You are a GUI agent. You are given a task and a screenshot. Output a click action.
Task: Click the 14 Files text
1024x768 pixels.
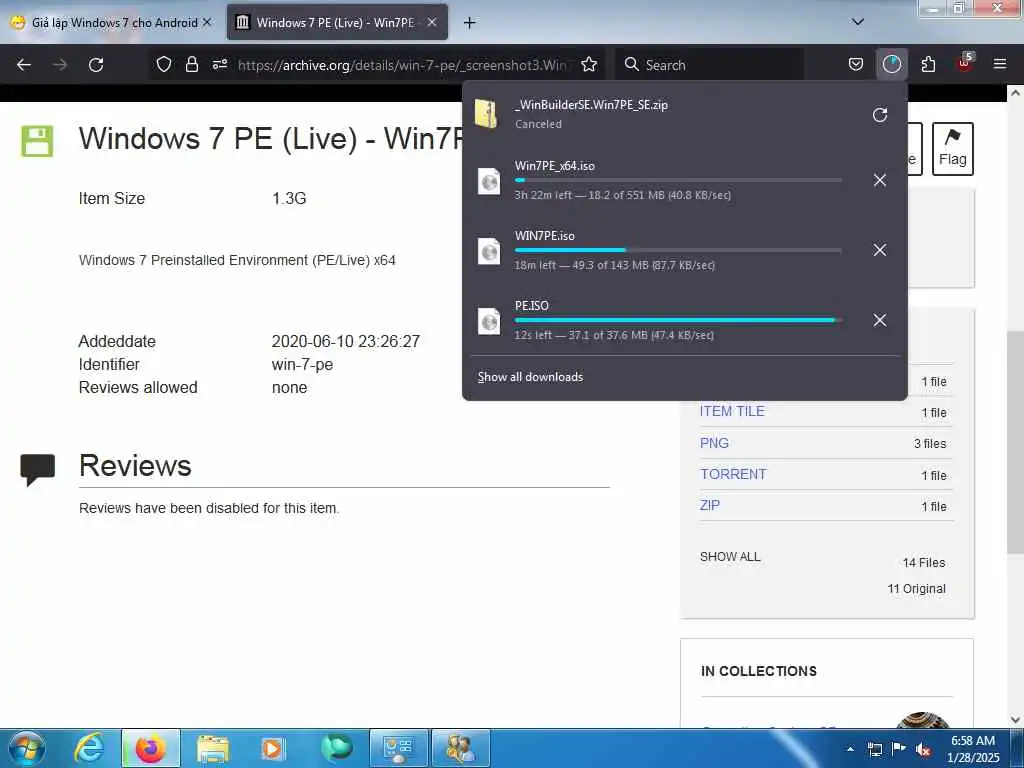click(x=923, y=562)
